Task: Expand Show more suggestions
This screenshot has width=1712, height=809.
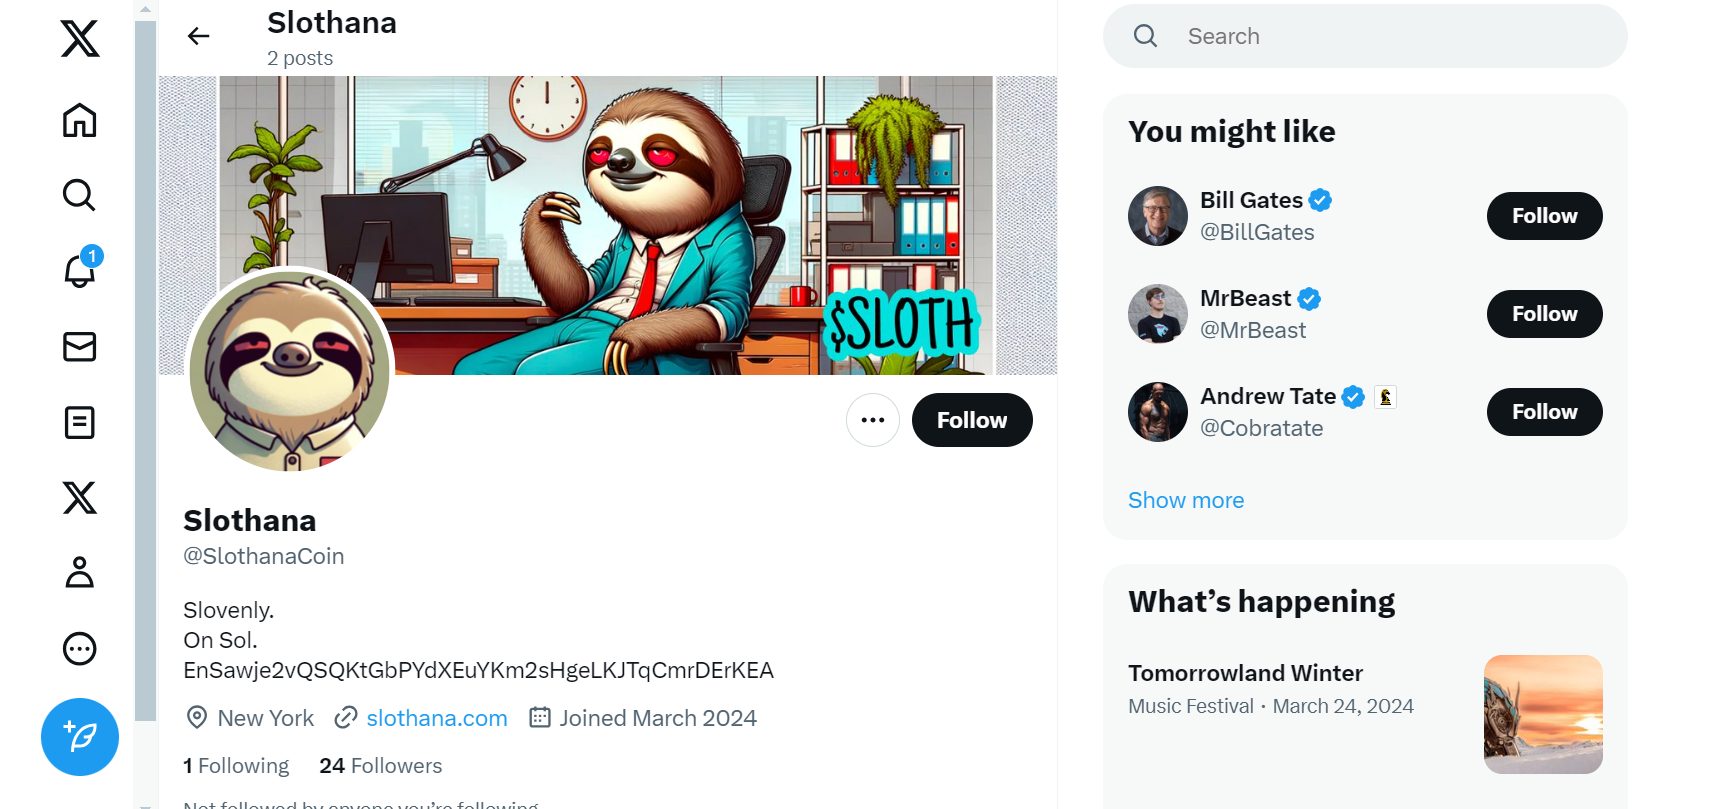Action: [1186, 500]
